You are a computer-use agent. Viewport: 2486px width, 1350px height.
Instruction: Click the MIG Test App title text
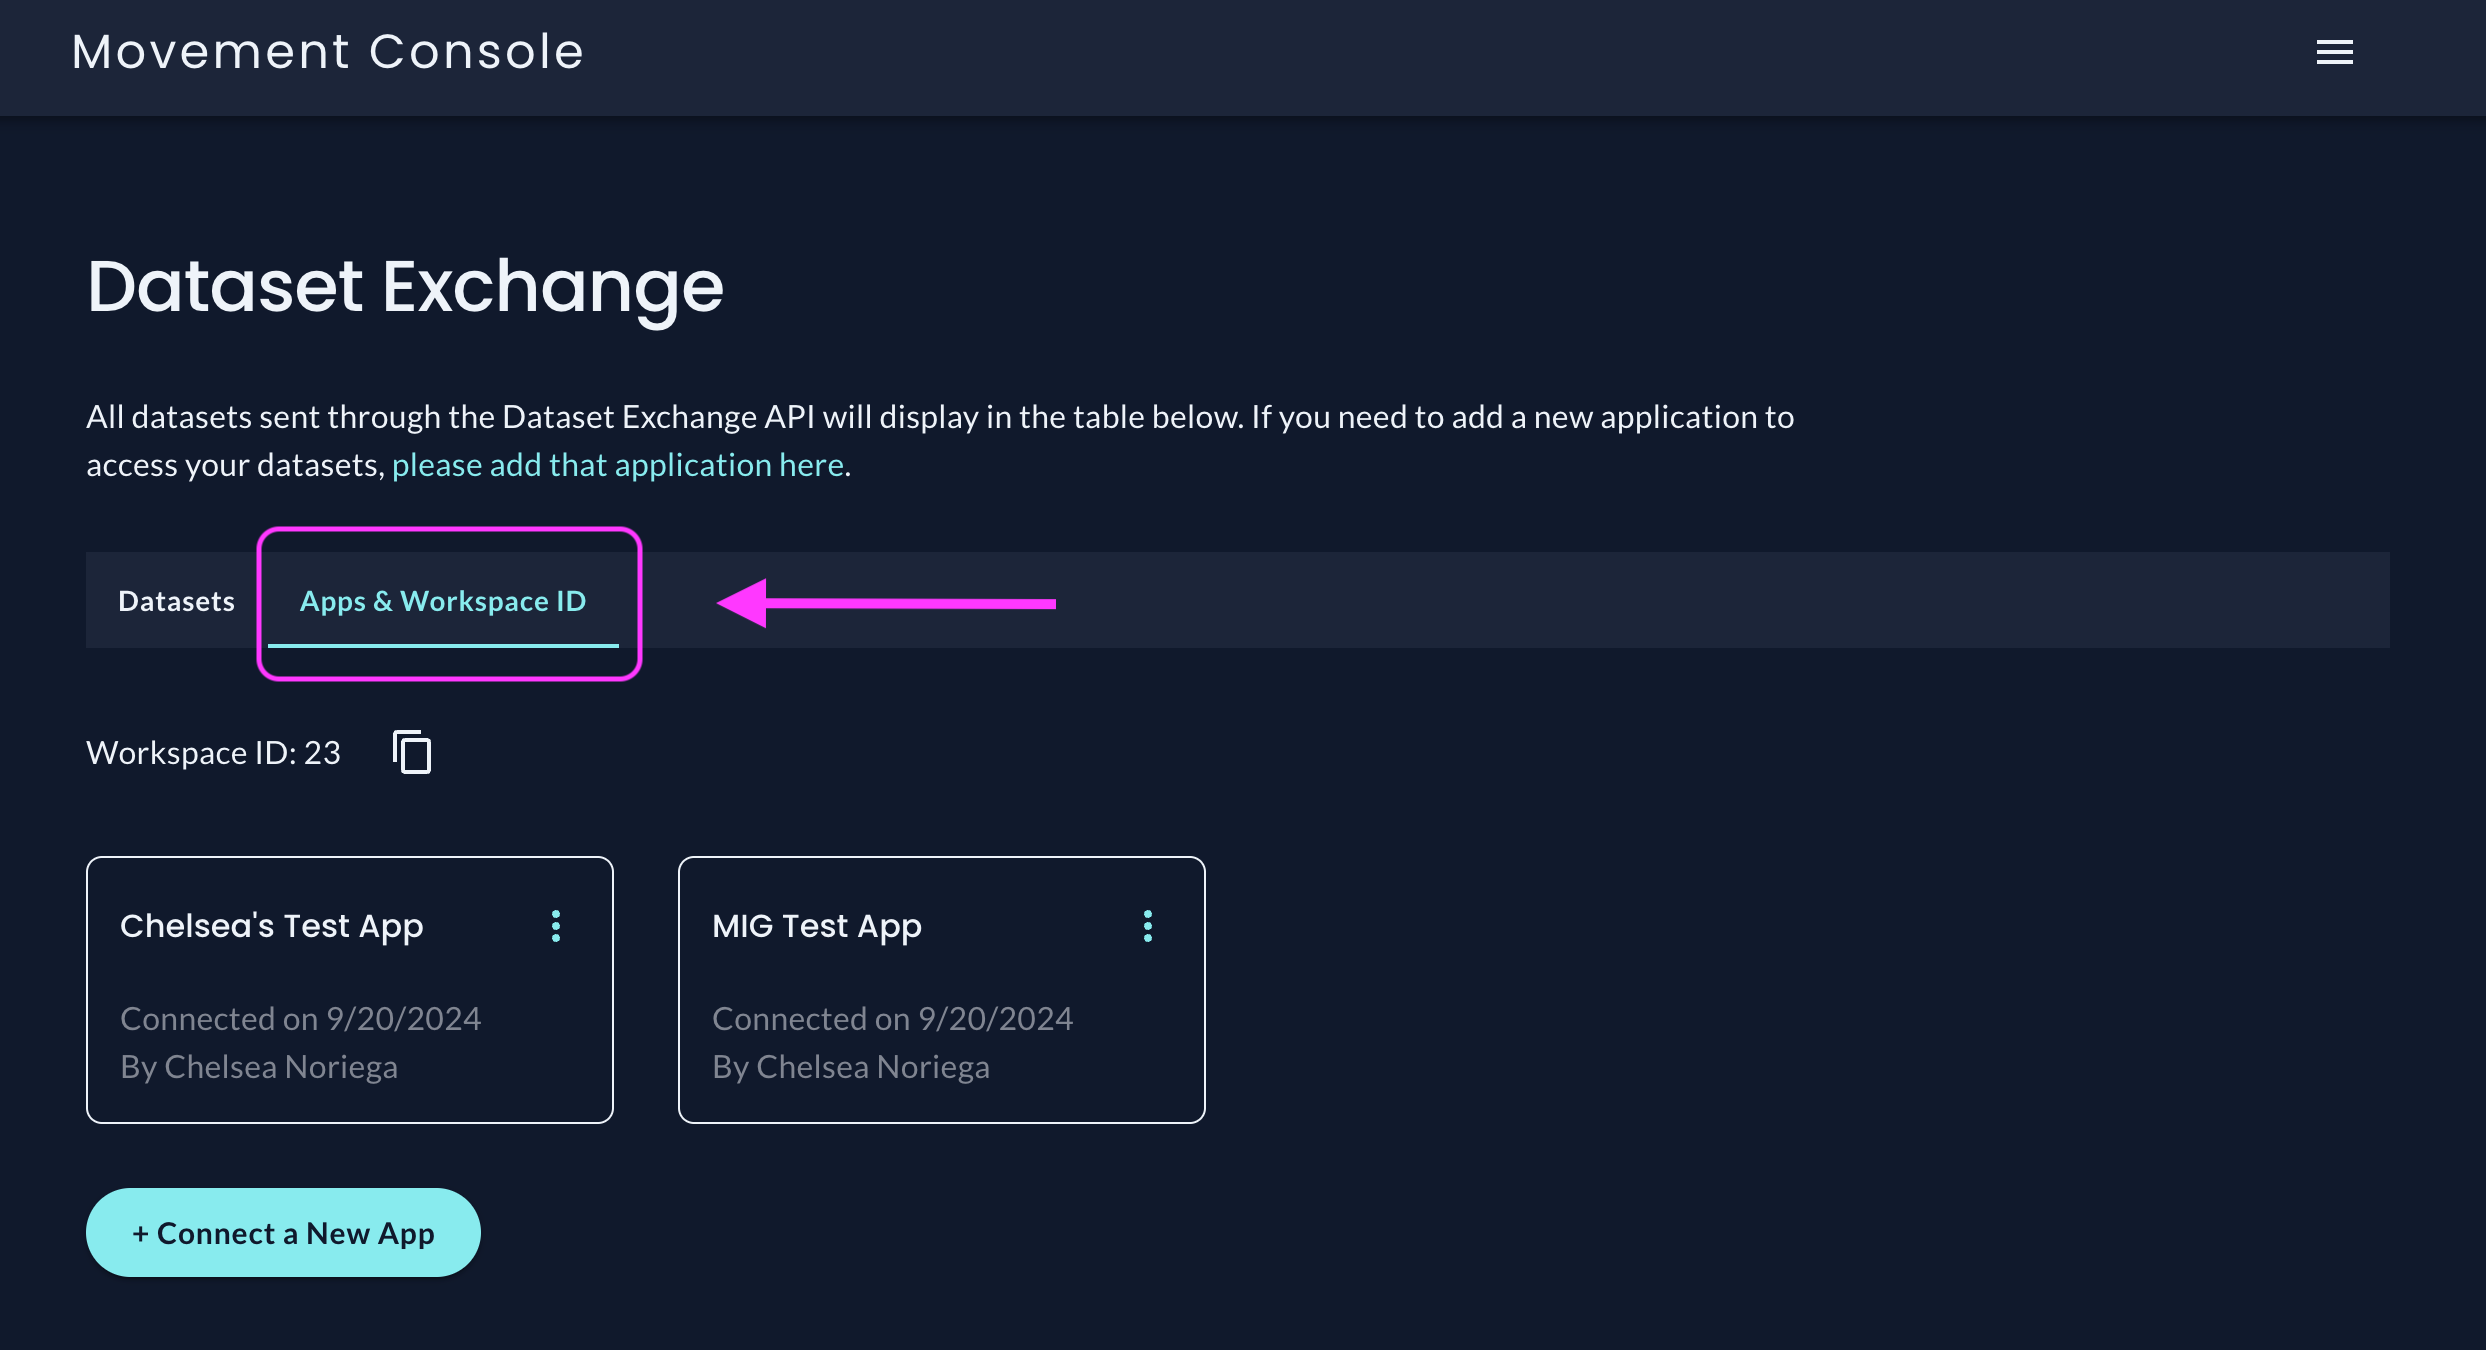point(817,926)
